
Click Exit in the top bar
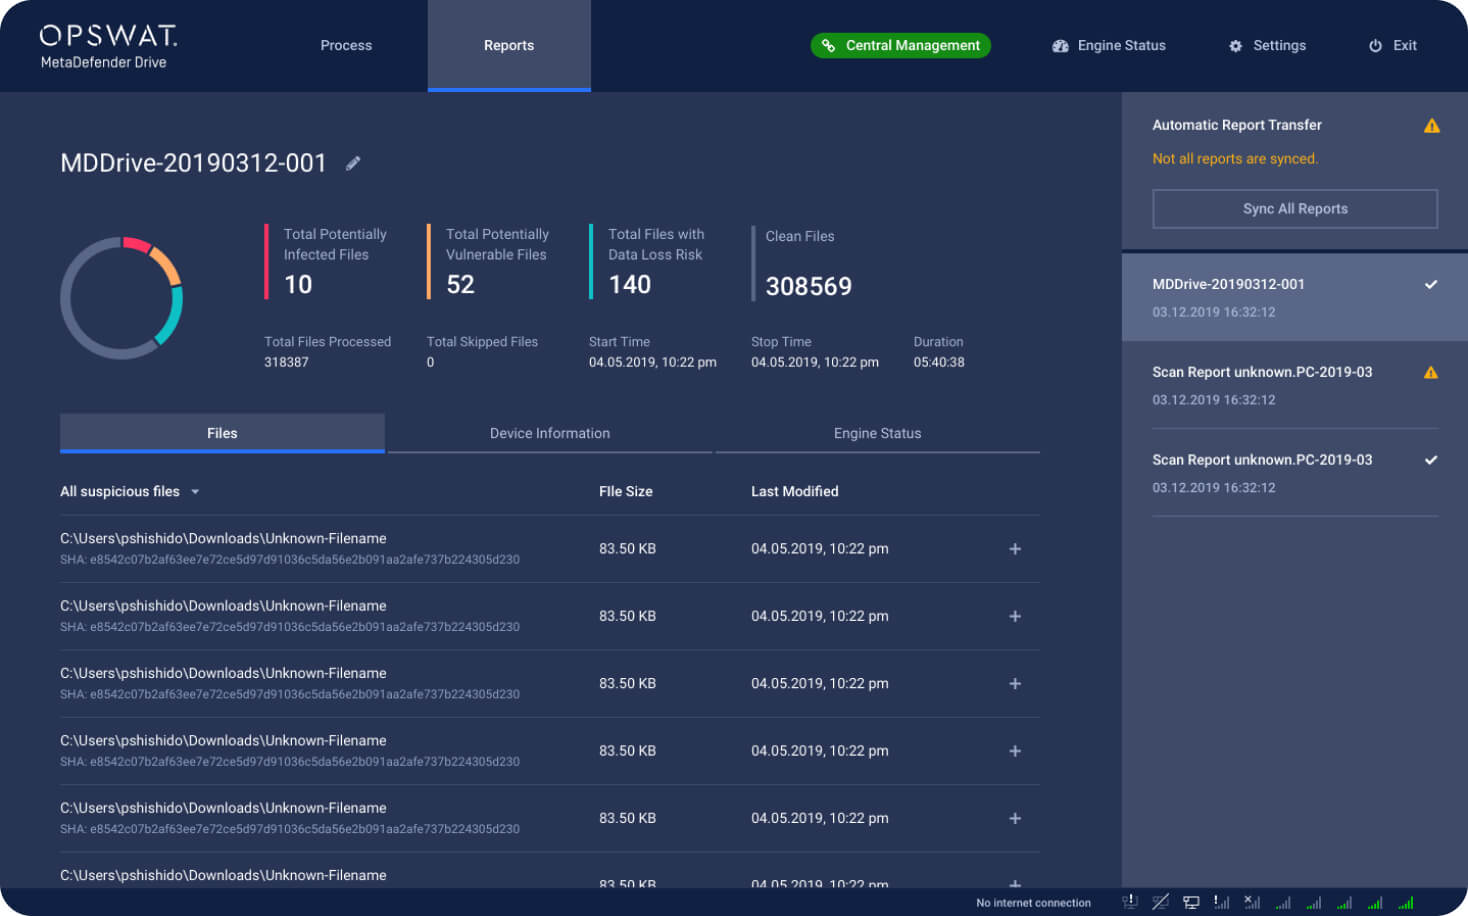click(1392, 45)
